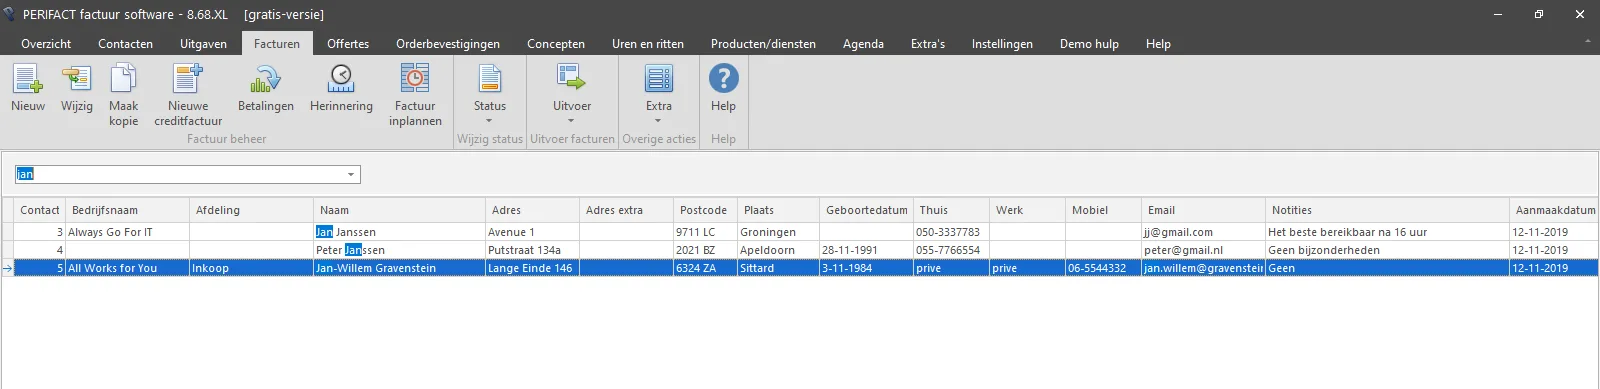This screenshot has height=389, width=1600.
Task: Expand the search box dropdown arrow
Action: pyautogui.click(x=351, y=175)
